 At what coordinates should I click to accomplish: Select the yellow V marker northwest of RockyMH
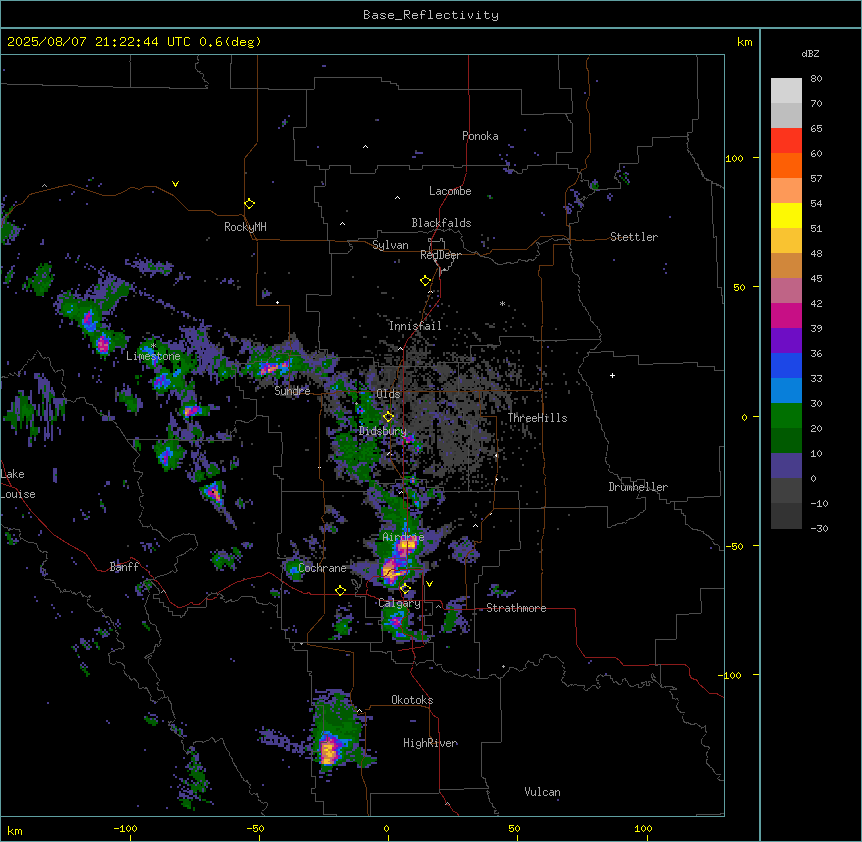pyautogui.click(x=175, y=184)
